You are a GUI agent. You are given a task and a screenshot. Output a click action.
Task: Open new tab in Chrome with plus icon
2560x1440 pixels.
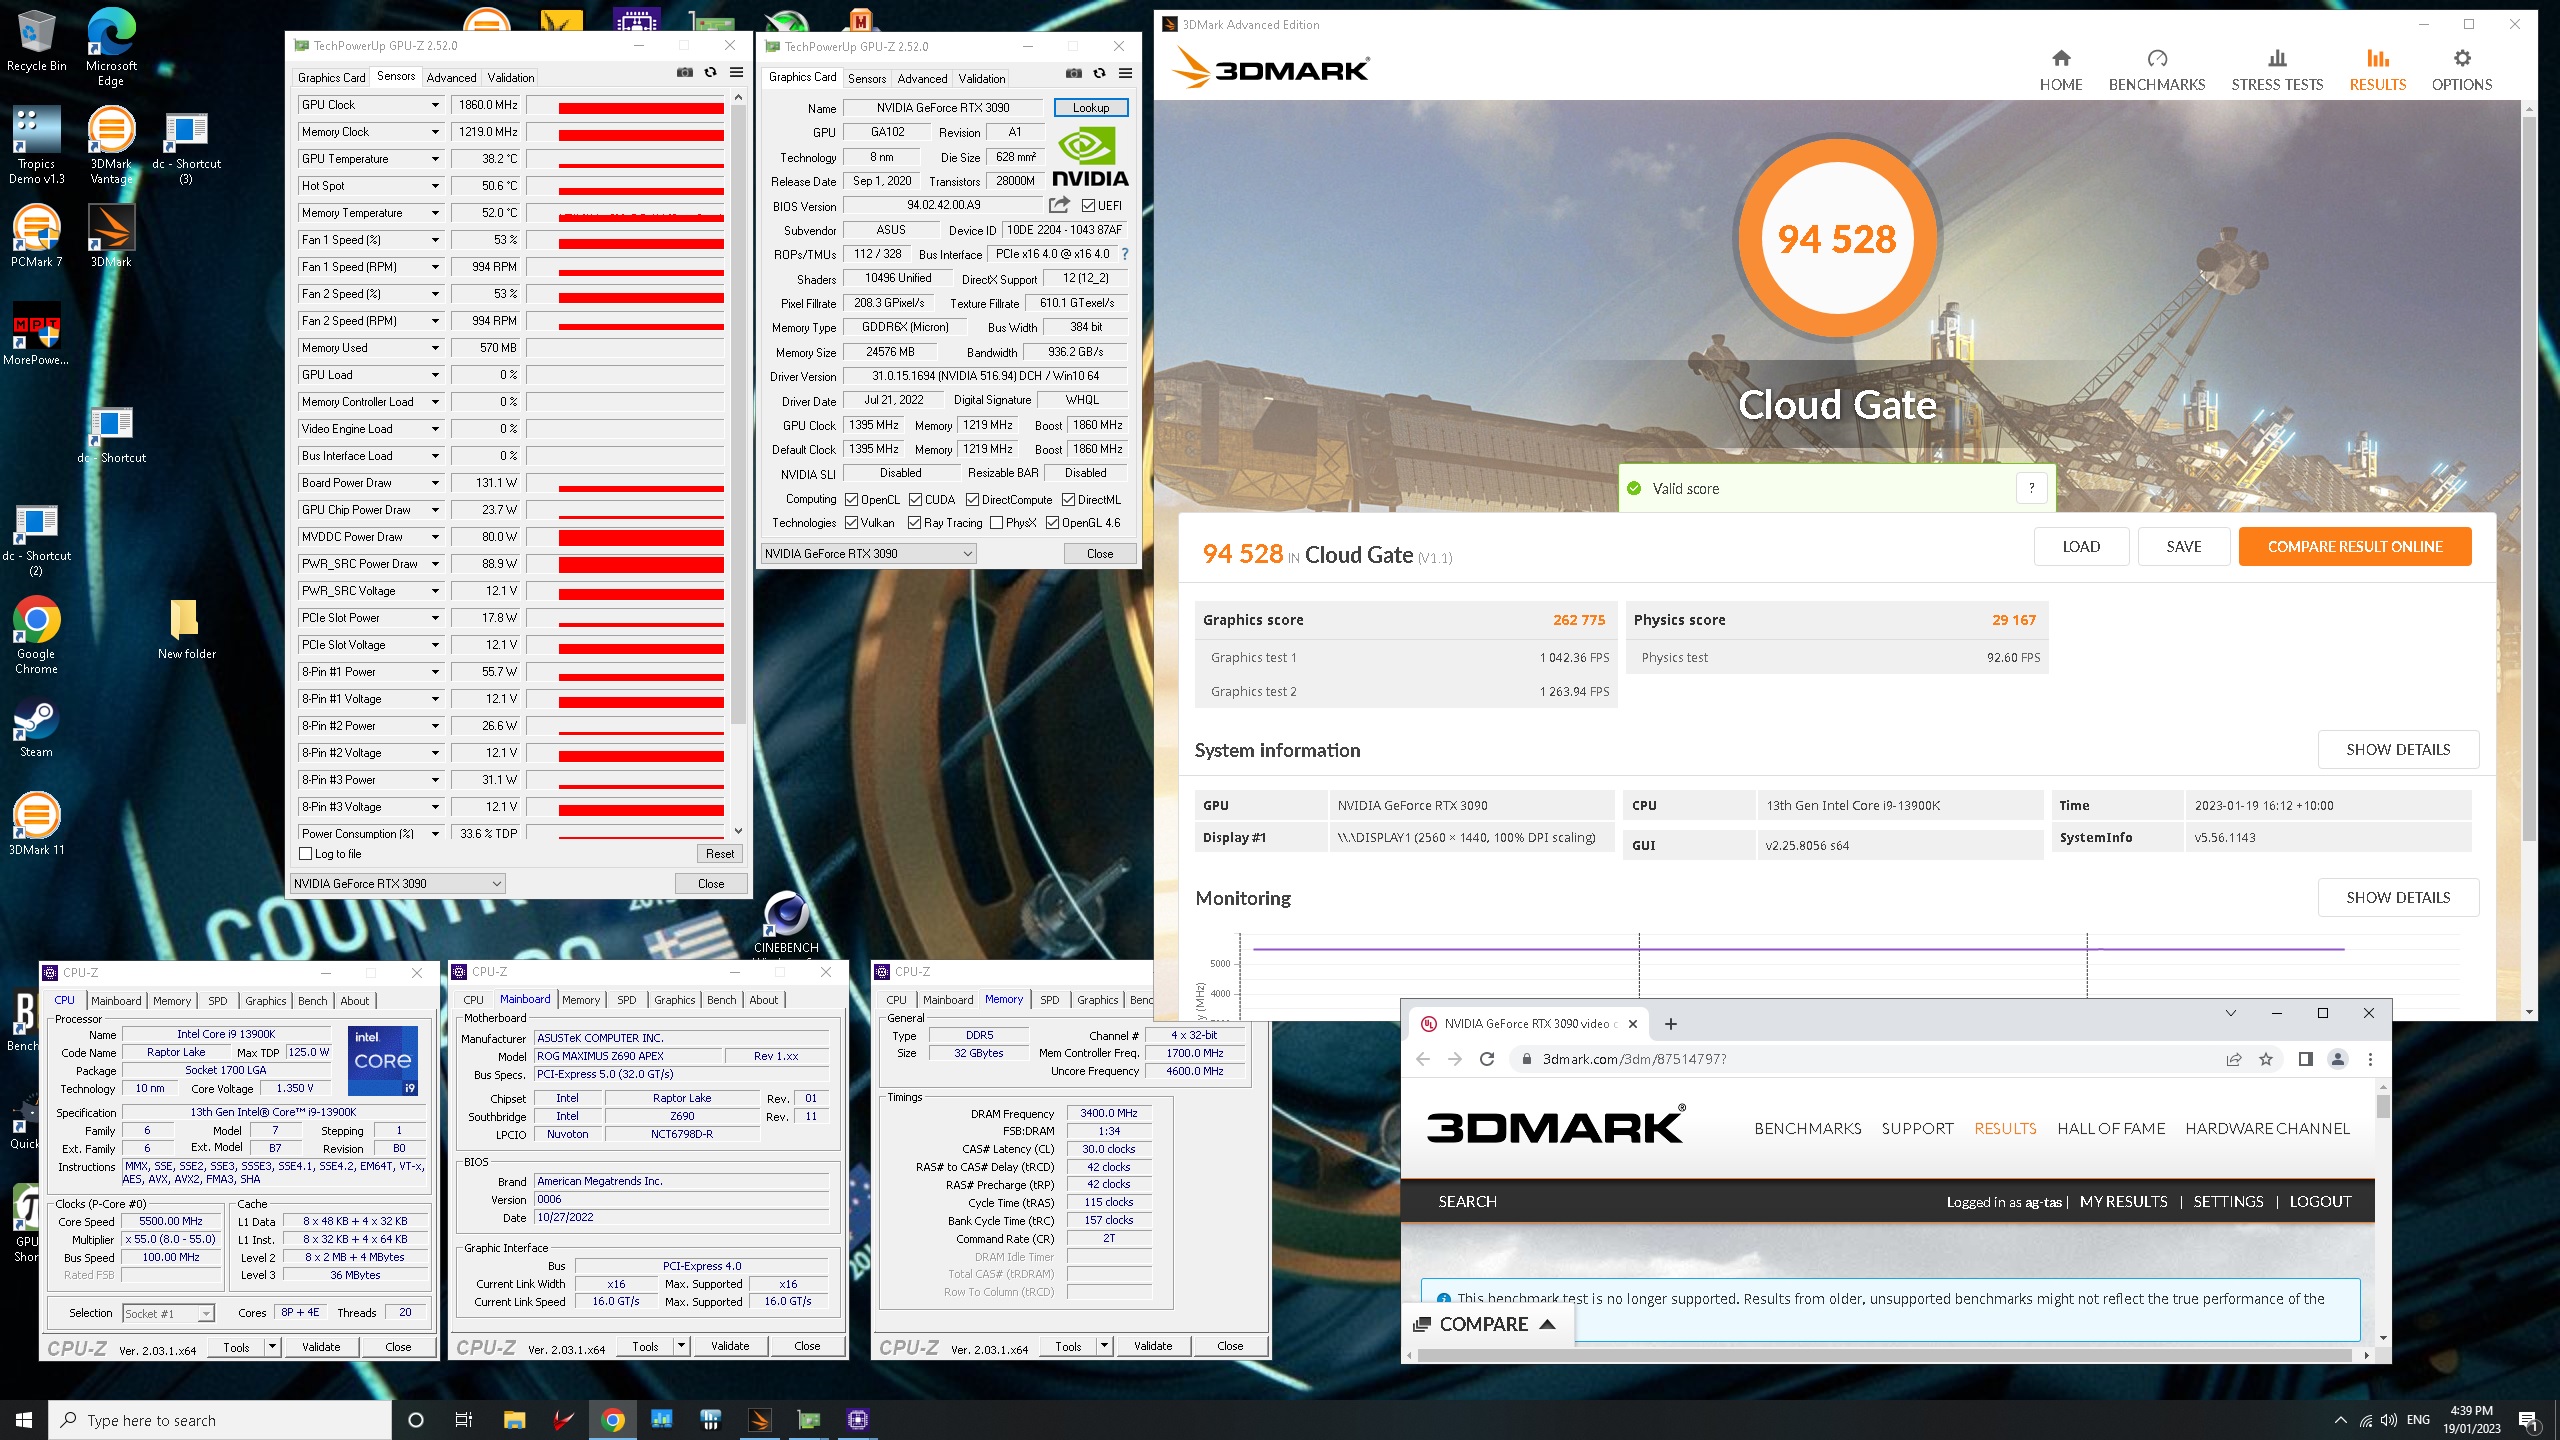click(x=1671, y=1024)
